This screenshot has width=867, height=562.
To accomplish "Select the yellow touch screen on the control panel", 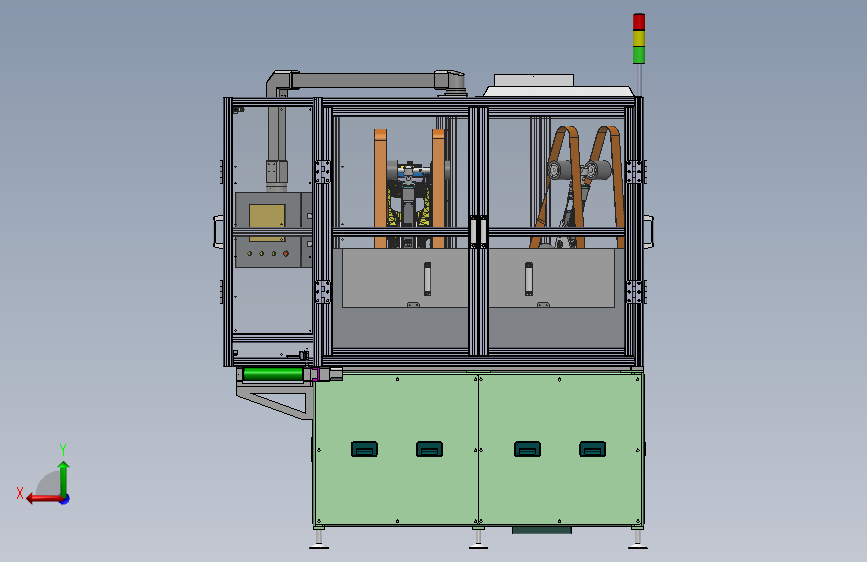I will pyautogui.click(x=267, y=222).
